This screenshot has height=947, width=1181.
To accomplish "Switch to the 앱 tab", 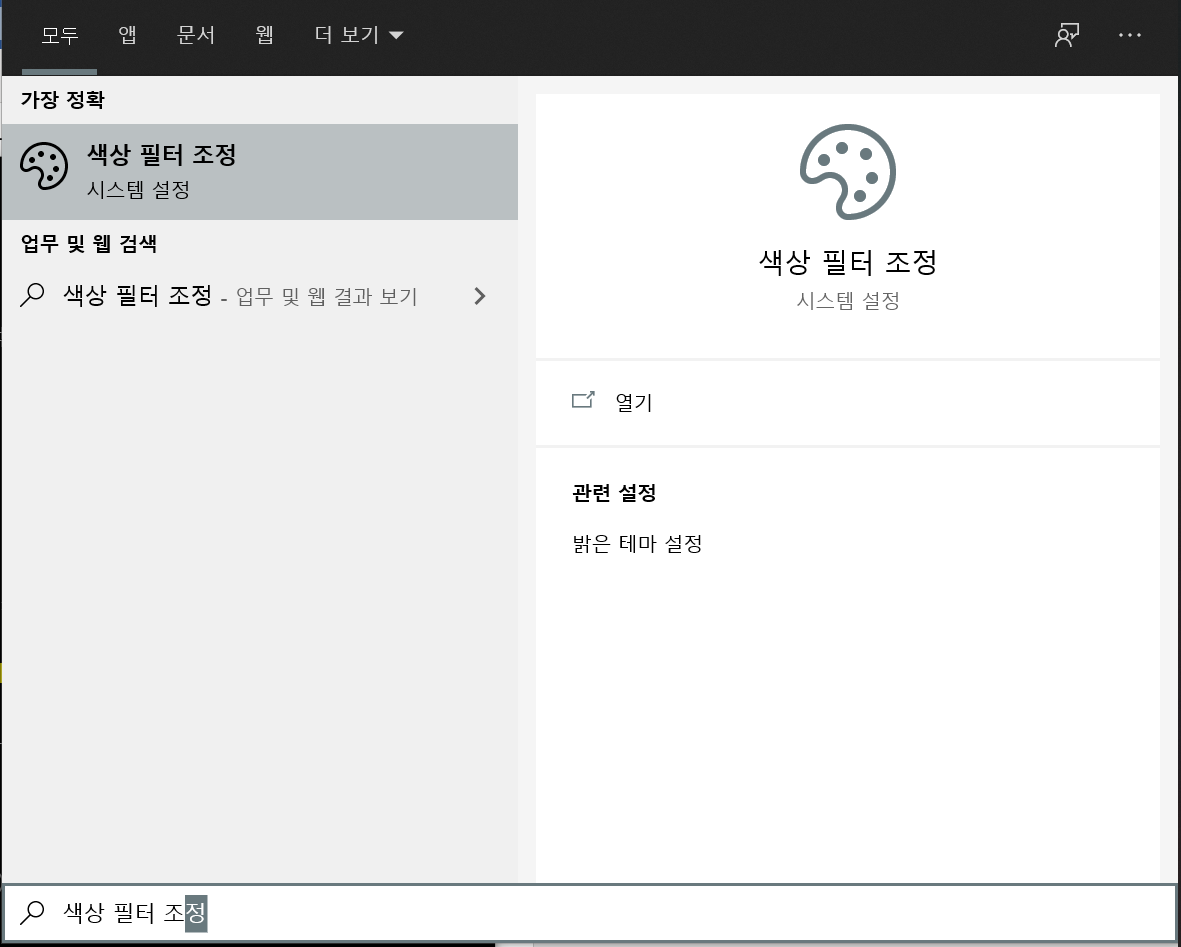I will tap(127, 35).
